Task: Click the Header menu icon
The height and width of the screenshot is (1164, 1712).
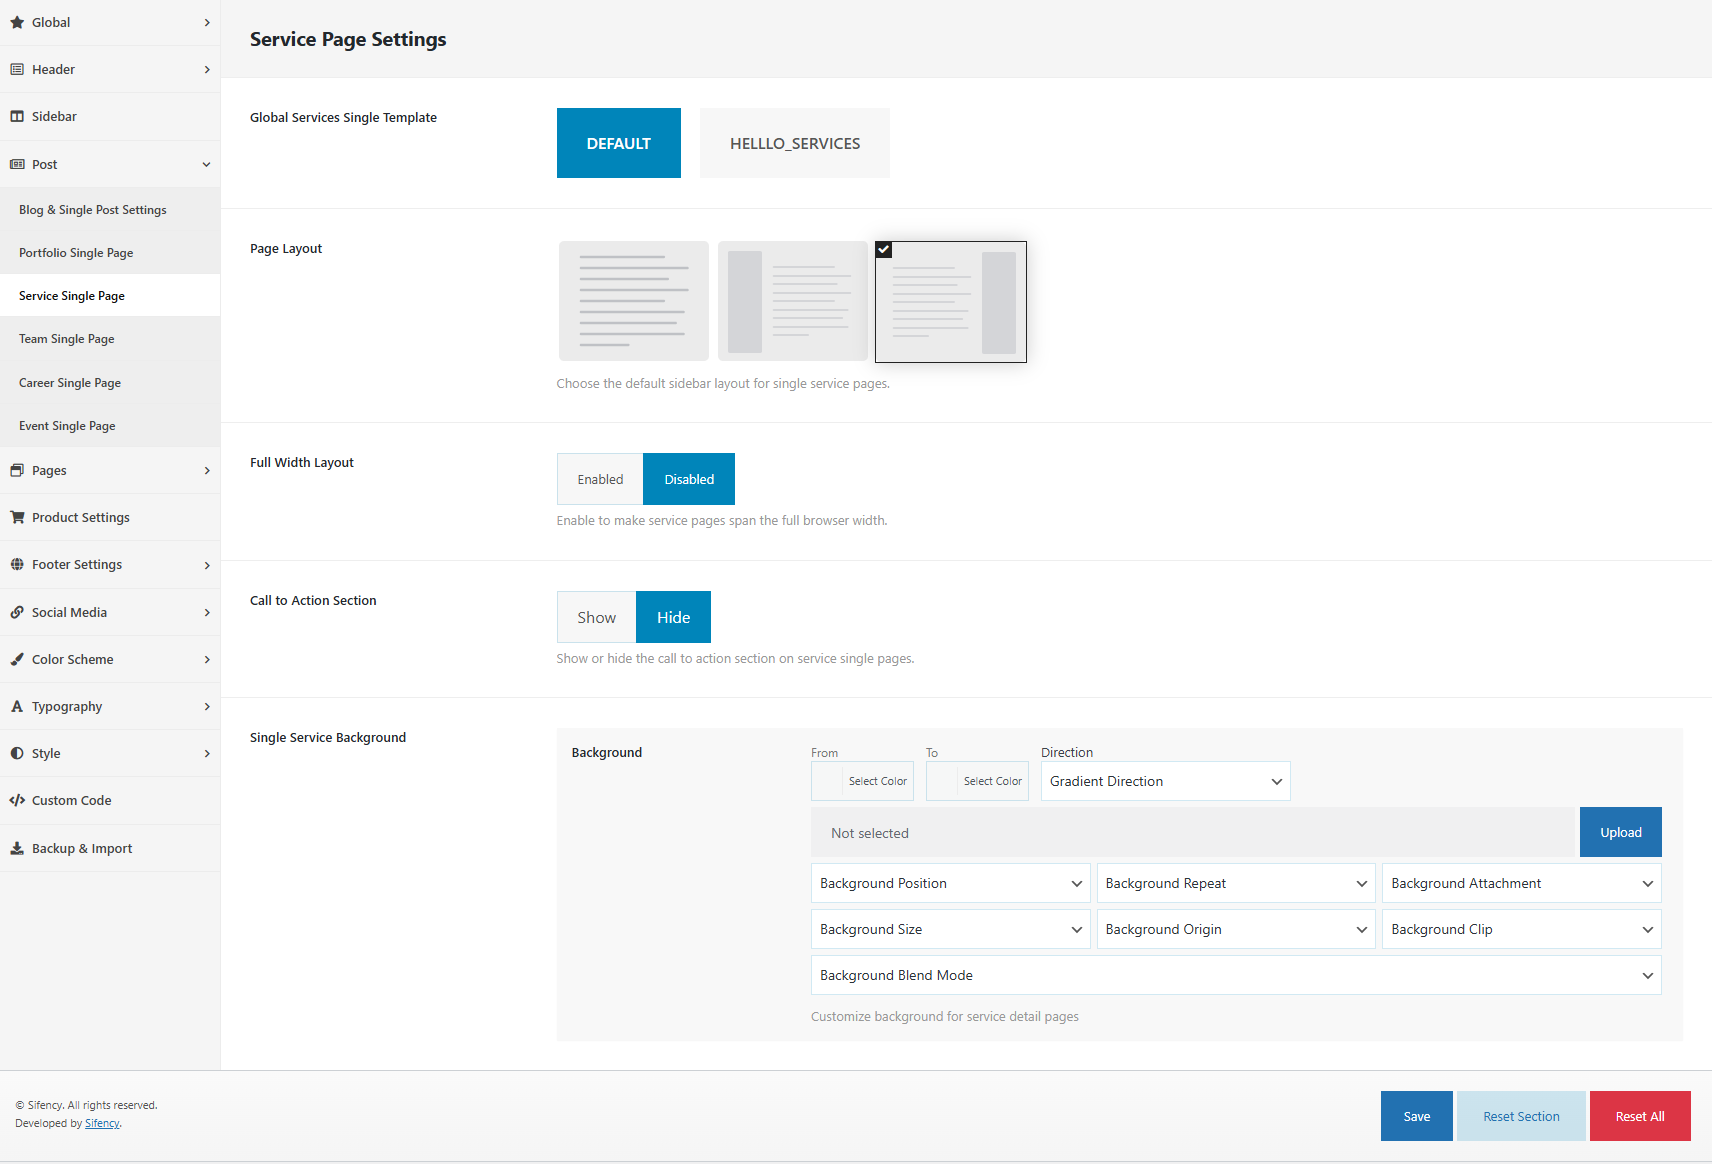Action: (17, 69)
